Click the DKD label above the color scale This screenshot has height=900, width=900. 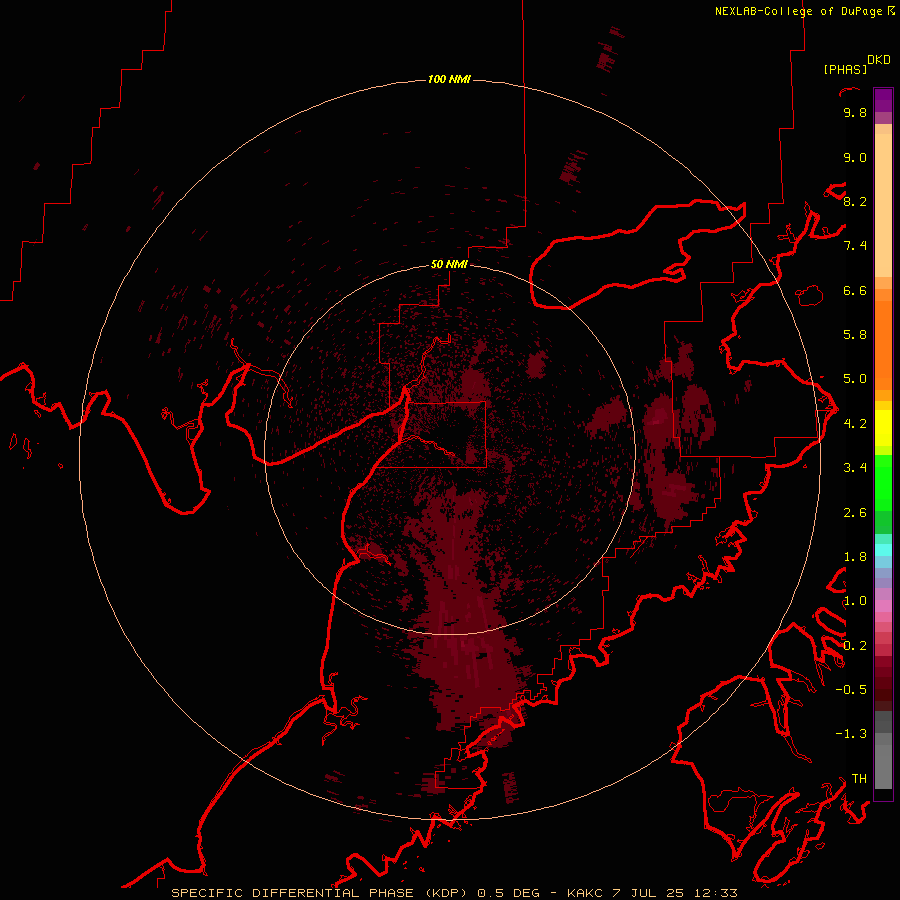coord(878,60)
